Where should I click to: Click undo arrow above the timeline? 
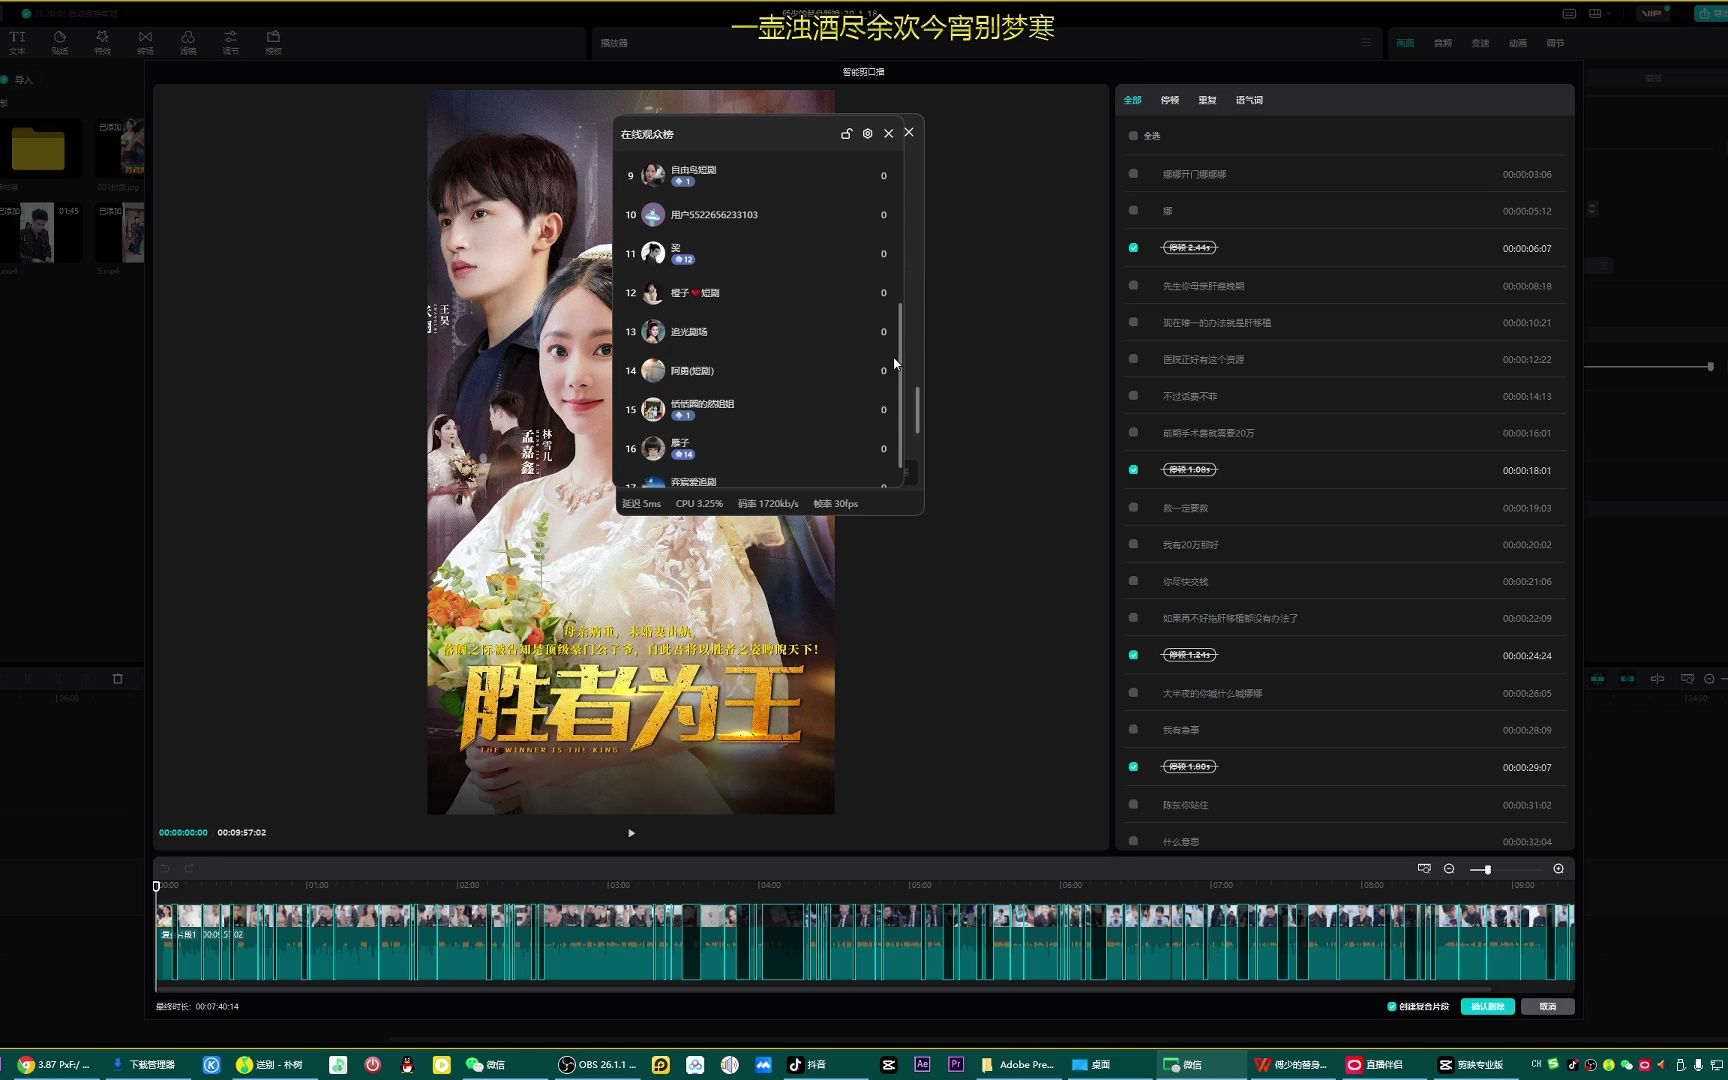pyautogui.click(x=165, y=868)
